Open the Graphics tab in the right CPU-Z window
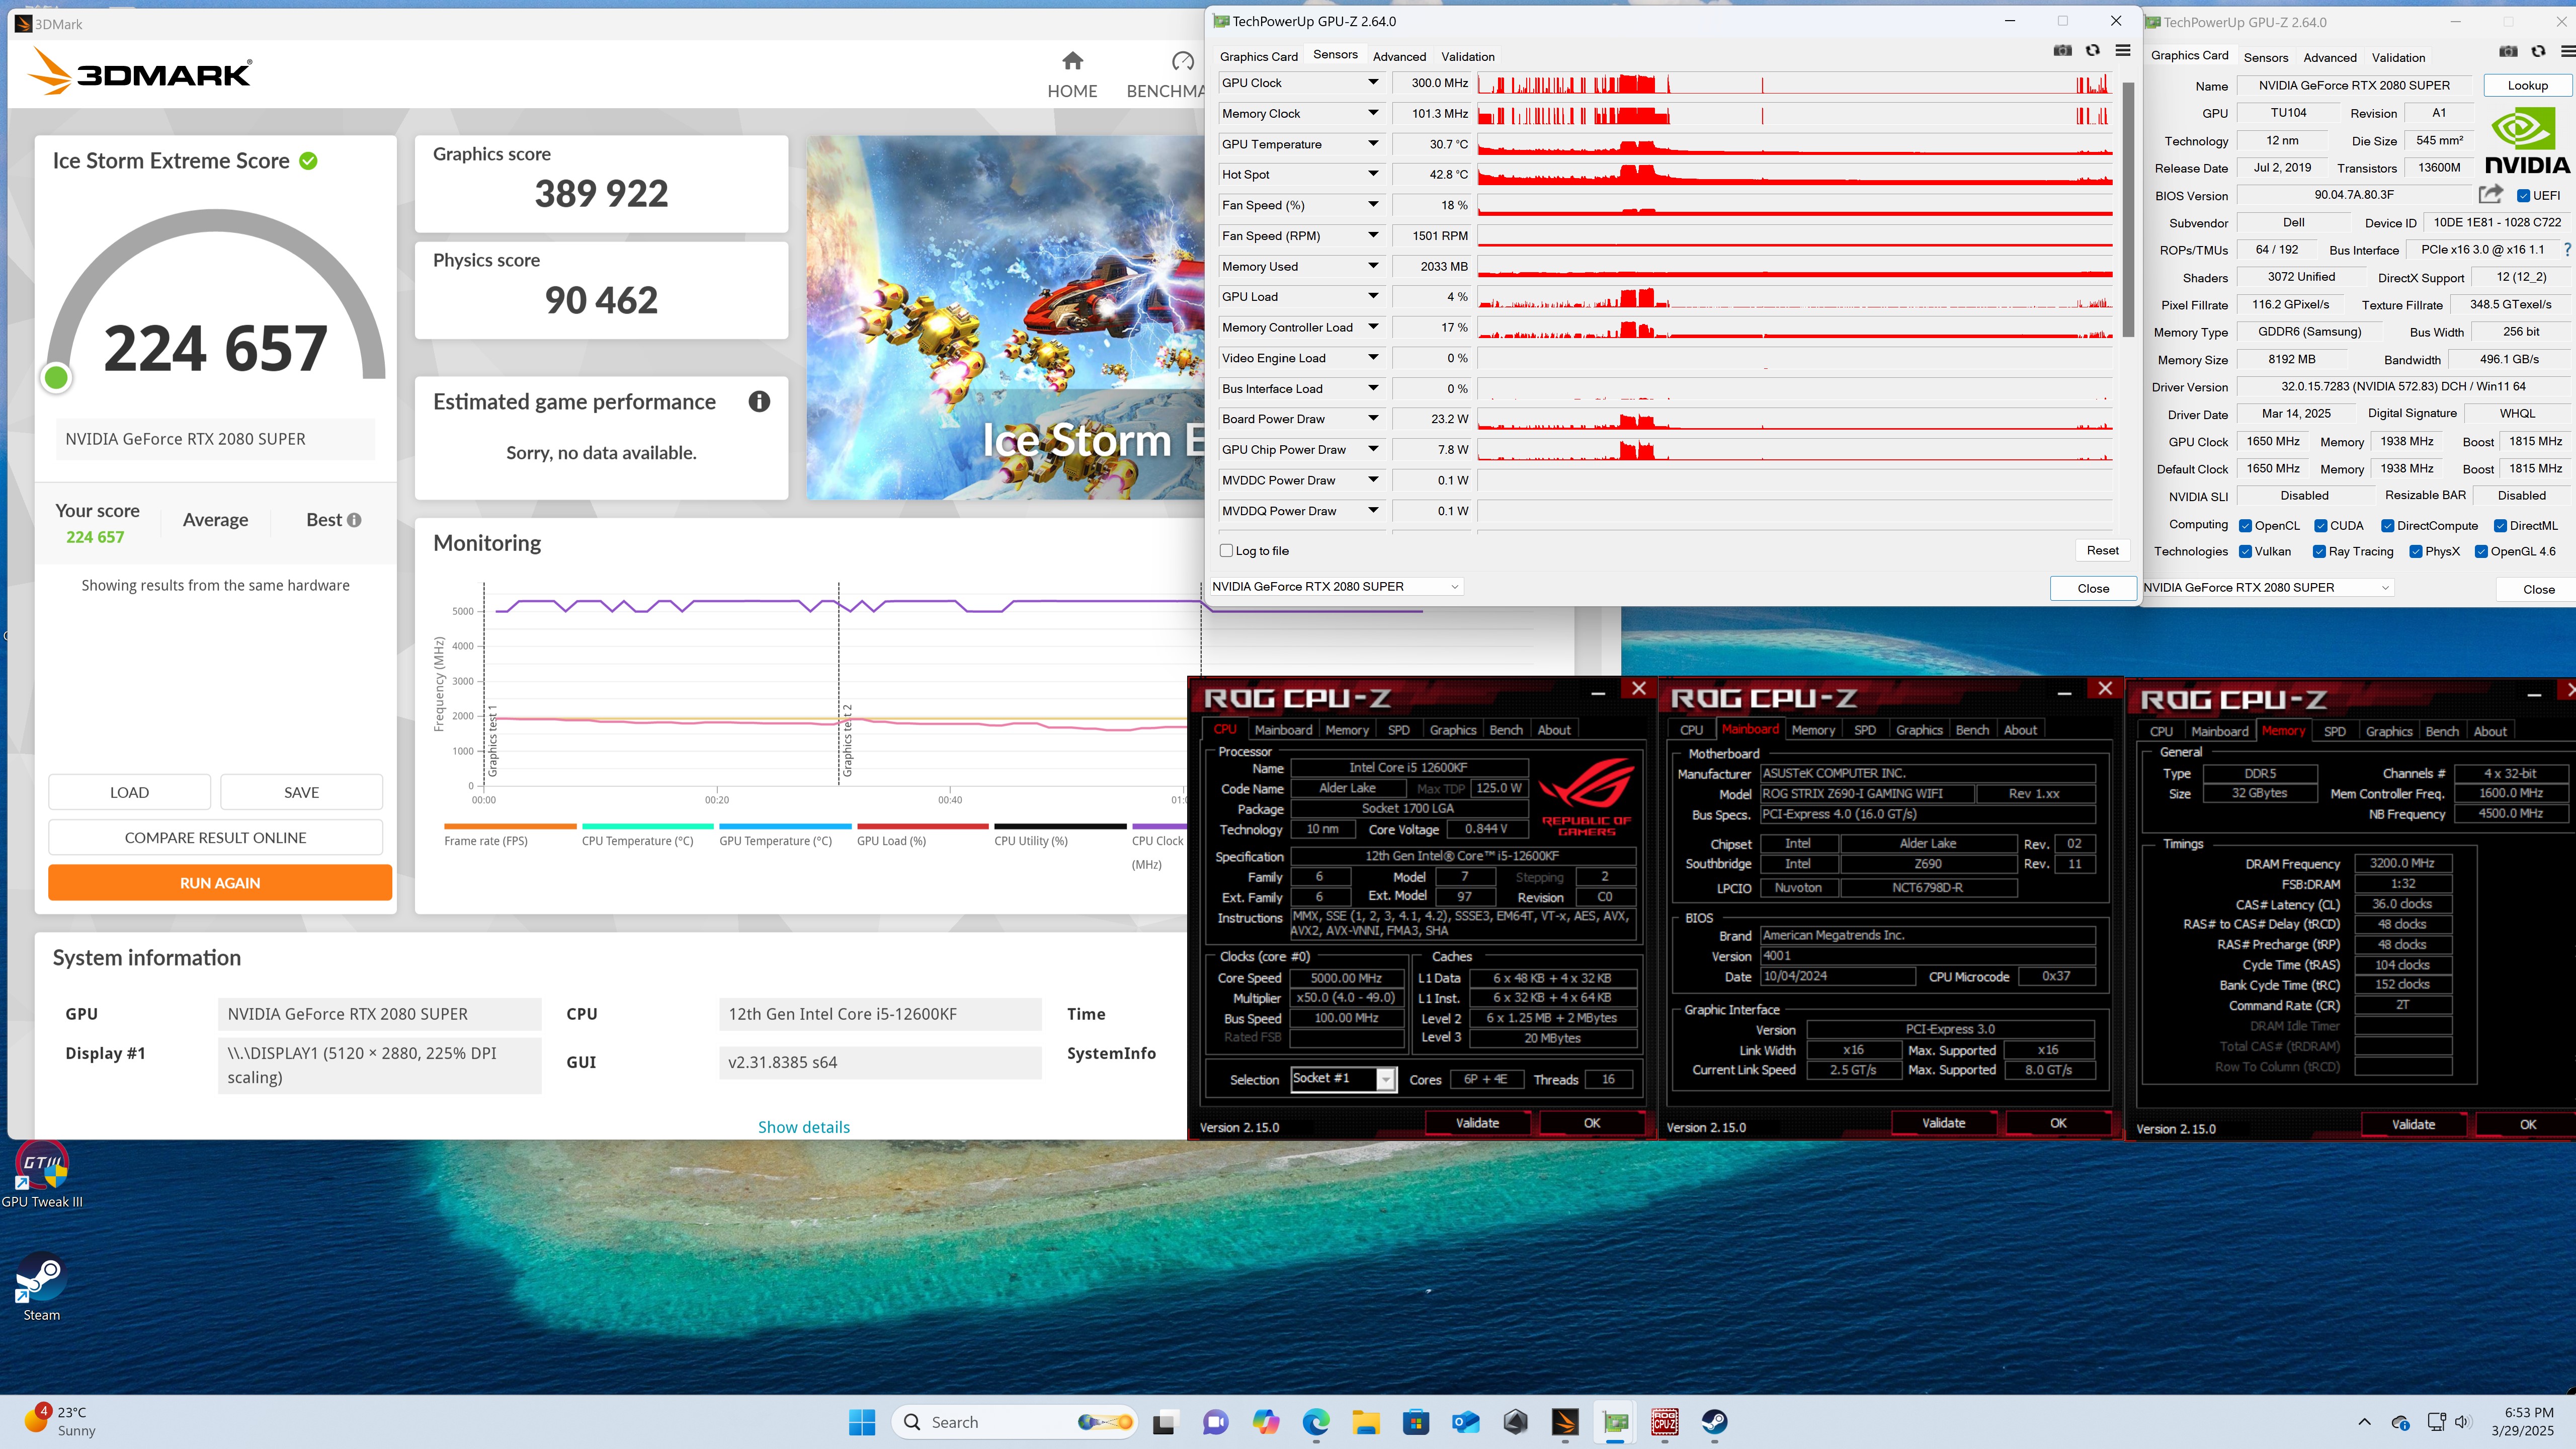The height and width of the screenshot is (1449, 2576). point(2388,731)
